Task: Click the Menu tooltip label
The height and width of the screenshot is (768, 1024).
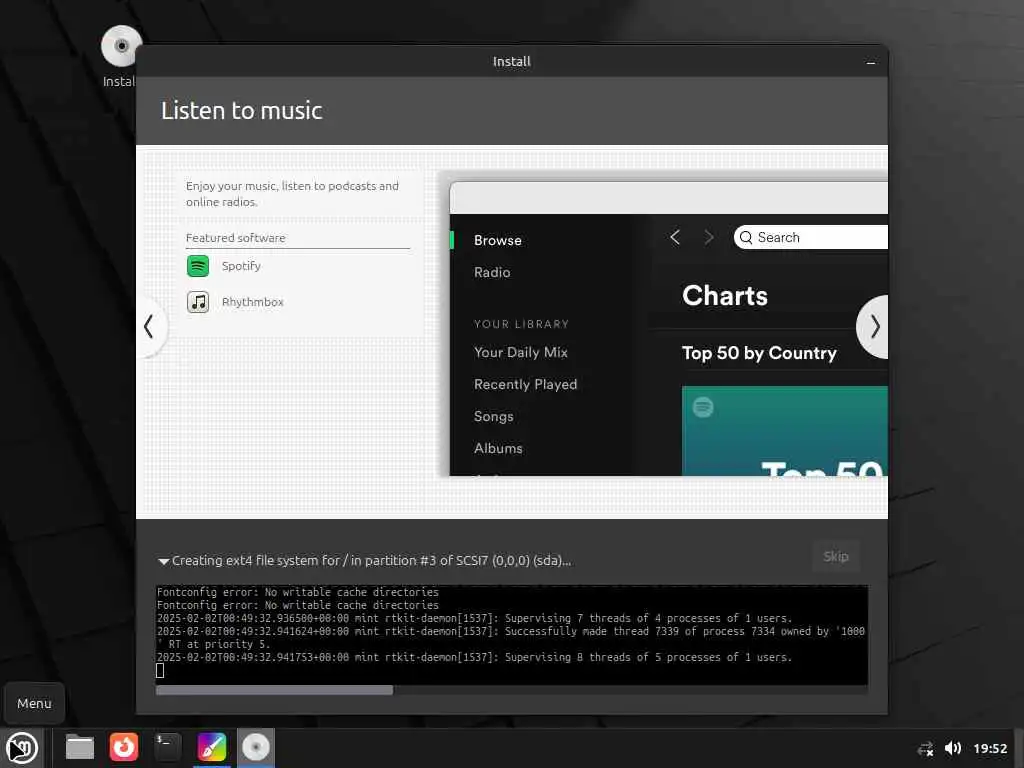Action: pos(34,703)
